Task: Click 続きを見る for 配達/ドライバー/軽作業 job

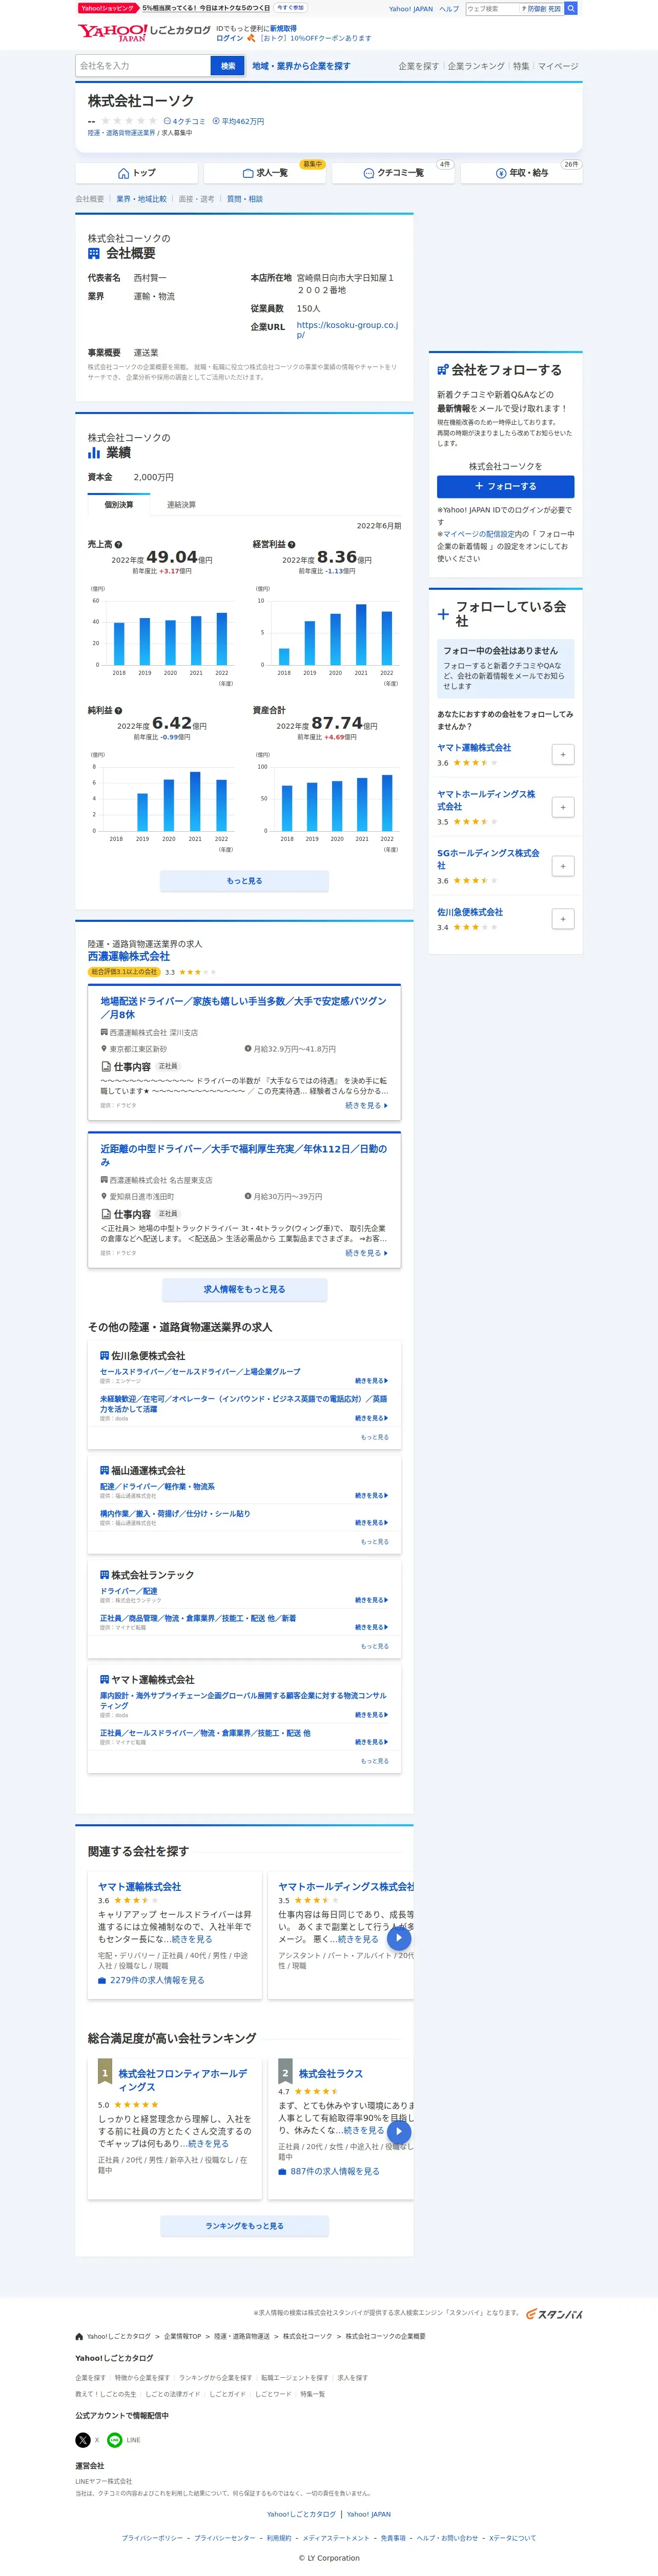Action: click(372, 1496)
